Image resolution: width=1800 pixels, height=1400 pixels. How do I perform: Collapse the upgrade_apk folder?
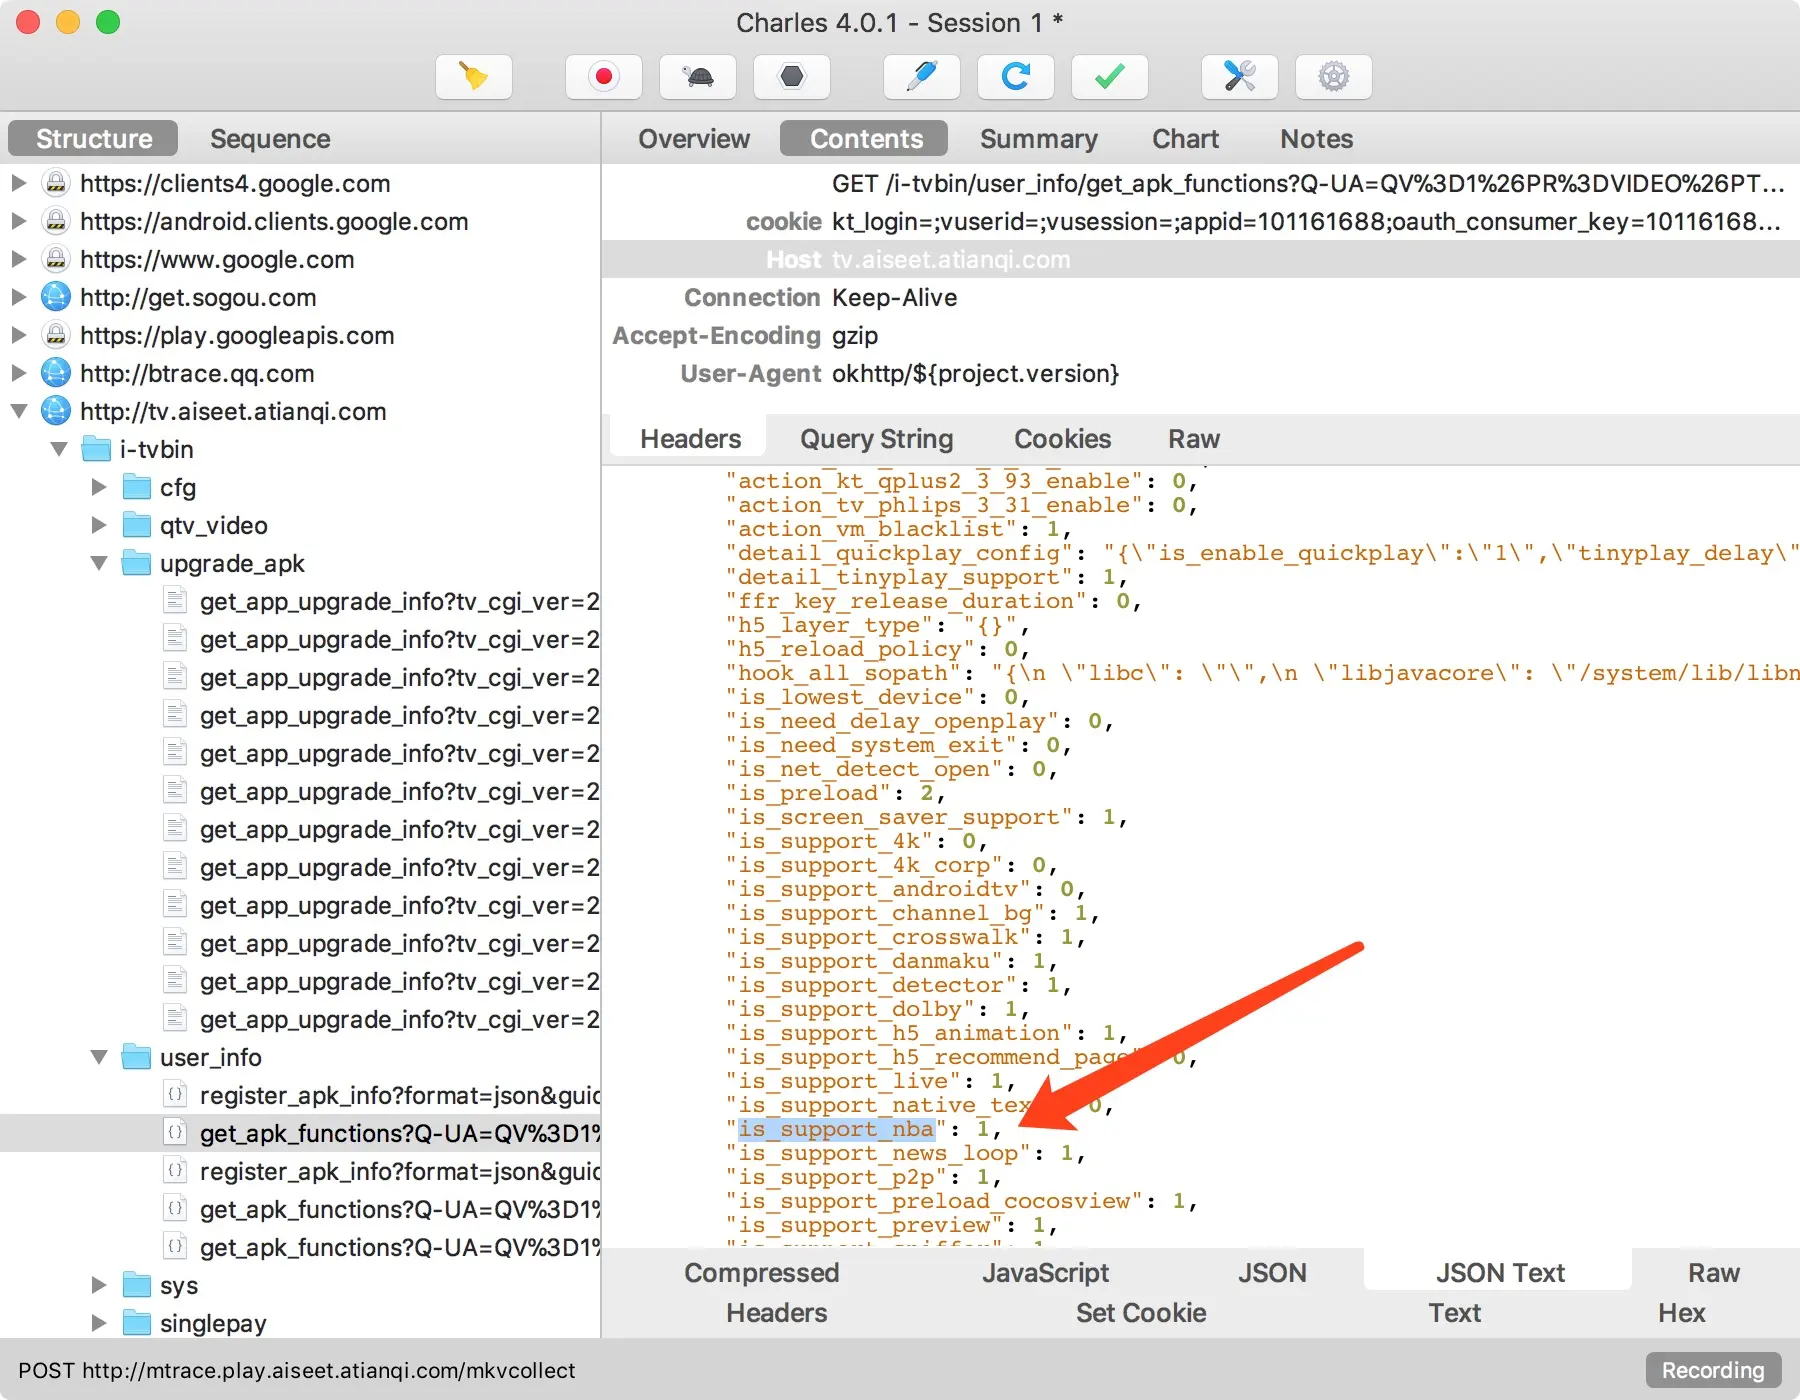point(99,563)
